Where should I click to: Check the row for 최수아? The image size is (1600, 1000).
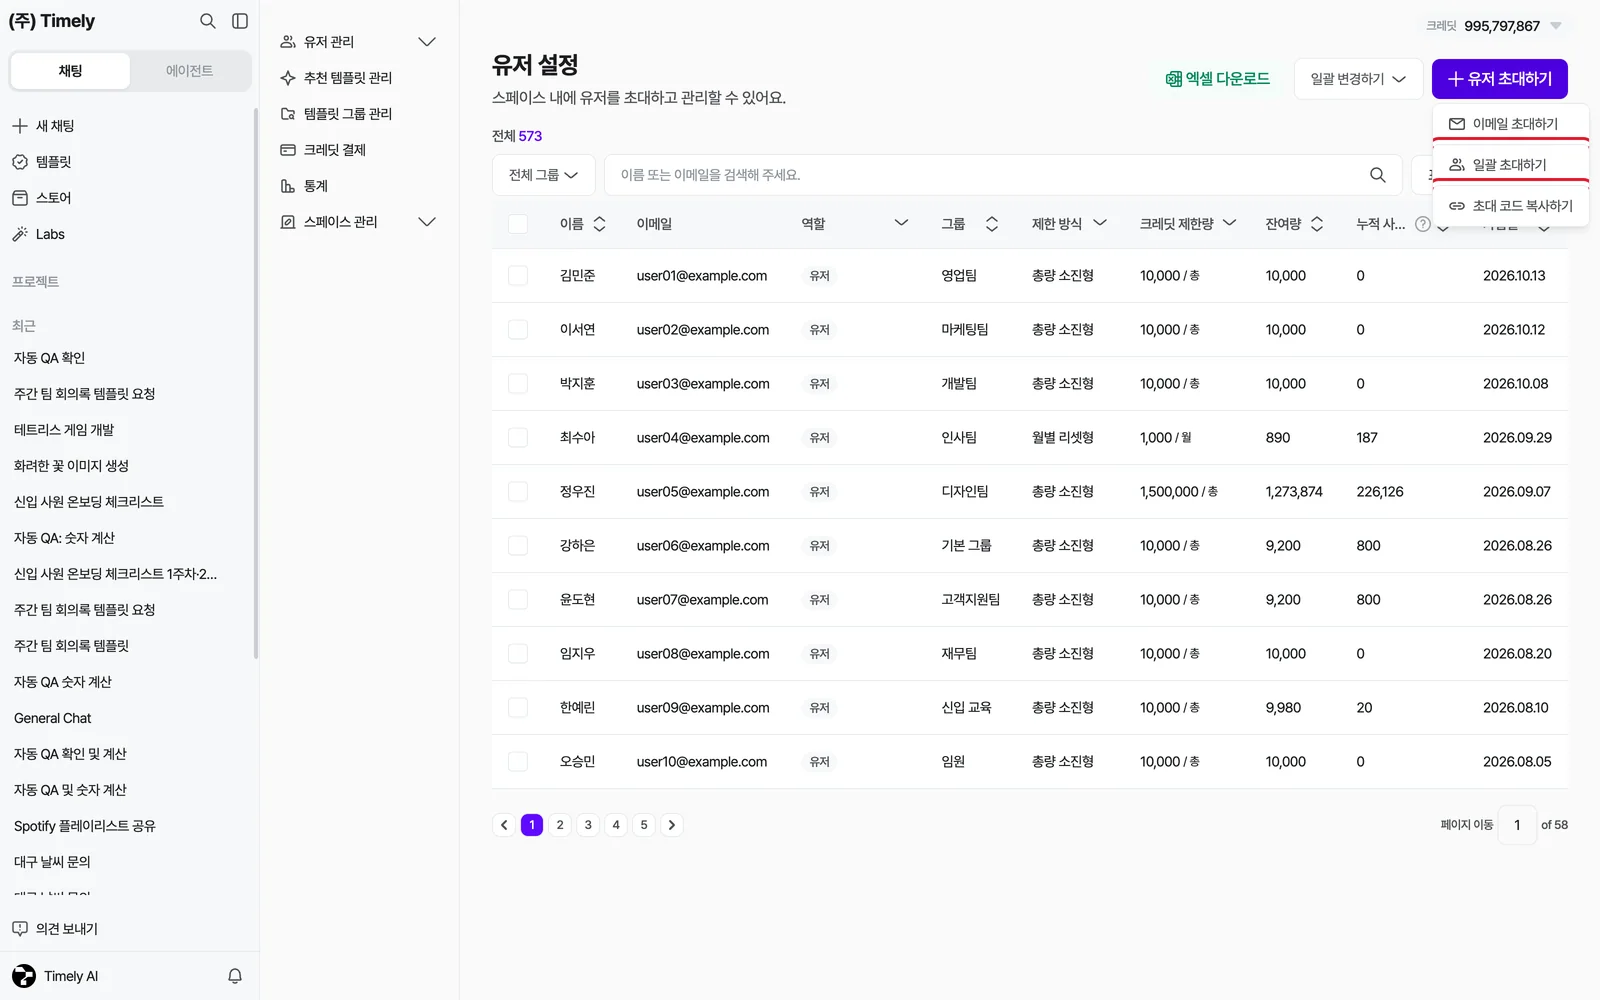(x=518, y=438)
